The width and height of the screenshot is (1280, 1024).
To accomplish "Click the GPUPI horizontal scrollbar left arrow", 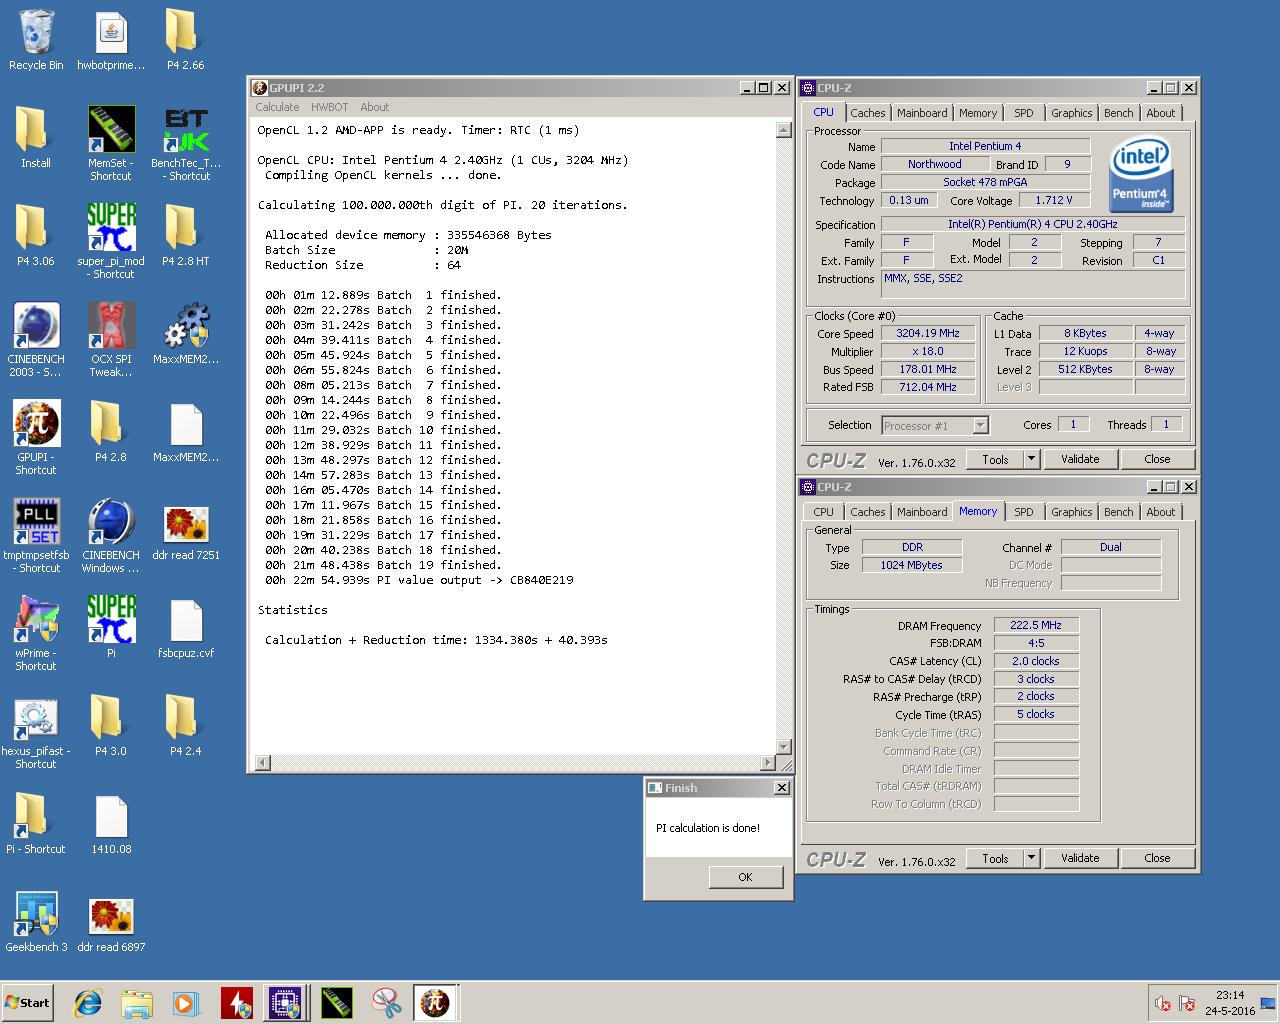I will click(x=263, y=763).
